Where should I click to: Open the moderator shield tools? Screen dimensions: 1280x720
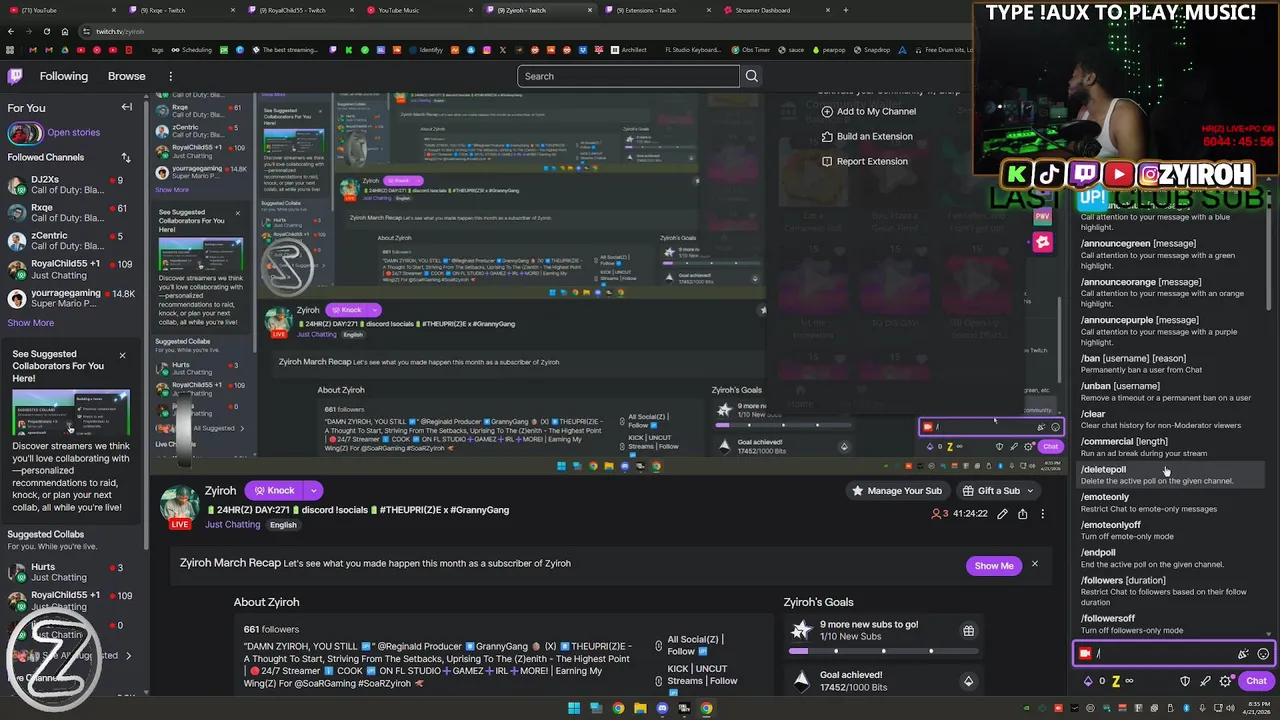click(x=1185, y=681)
